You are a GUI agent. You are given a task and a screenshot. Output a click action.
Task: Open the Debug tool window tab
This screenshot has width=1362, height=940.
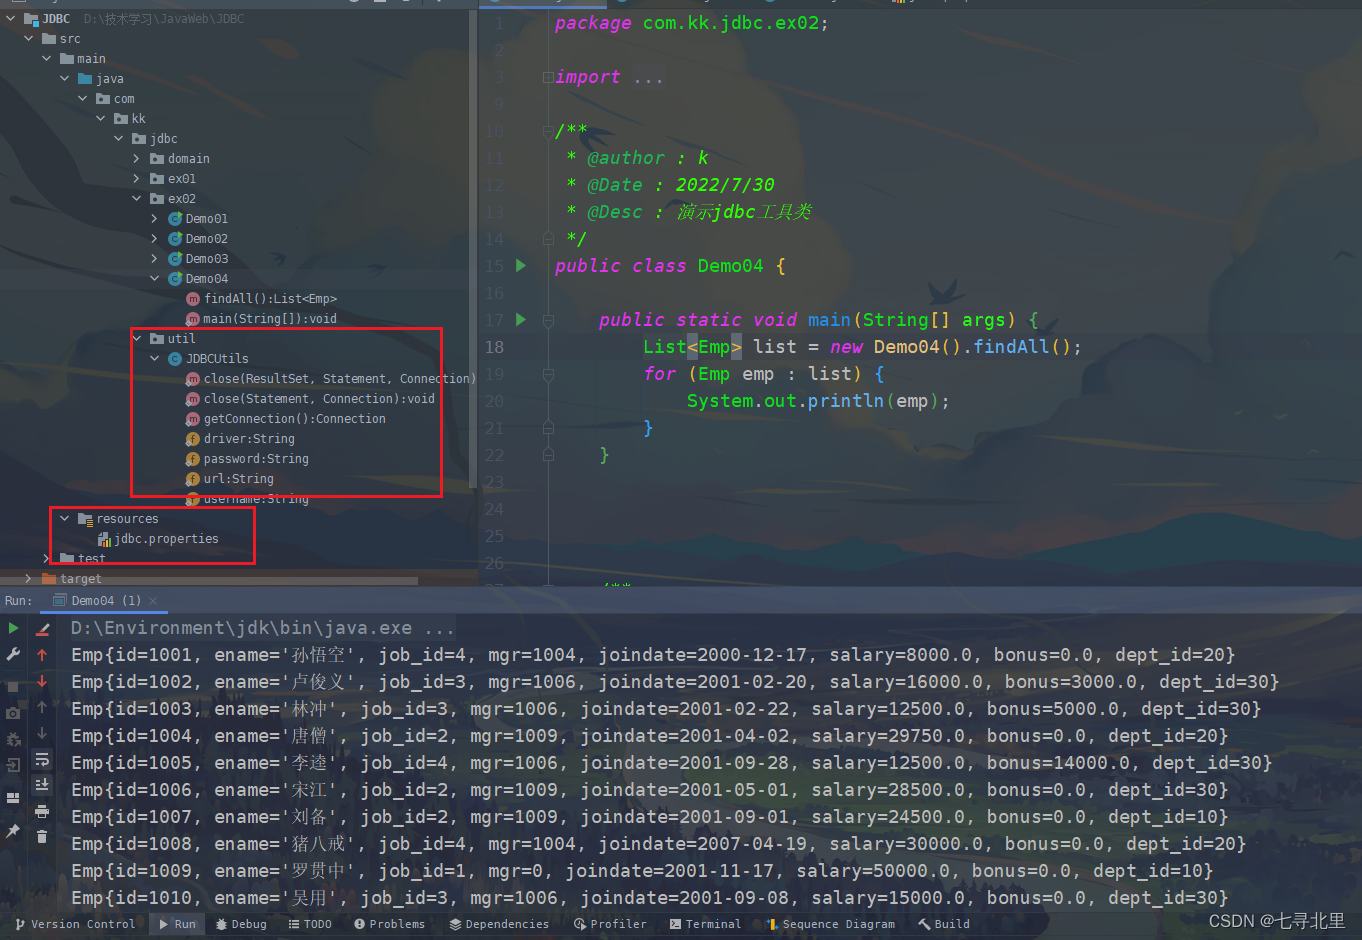click(x=241, y=924)
